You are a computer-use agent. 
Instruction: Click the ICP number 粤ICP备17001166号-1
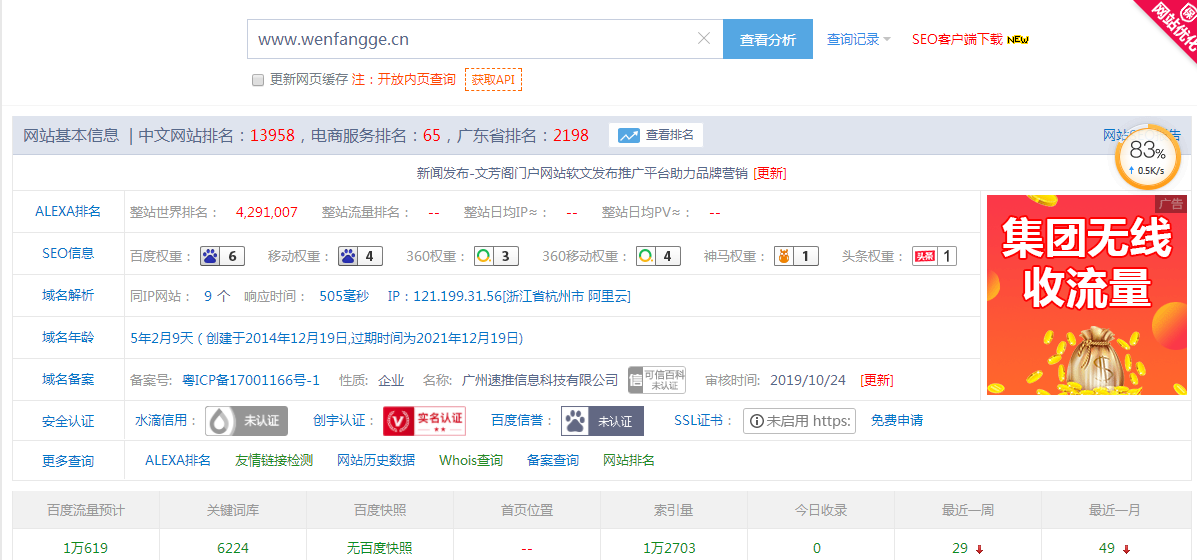pyautogui.click(x=251, y=380)
